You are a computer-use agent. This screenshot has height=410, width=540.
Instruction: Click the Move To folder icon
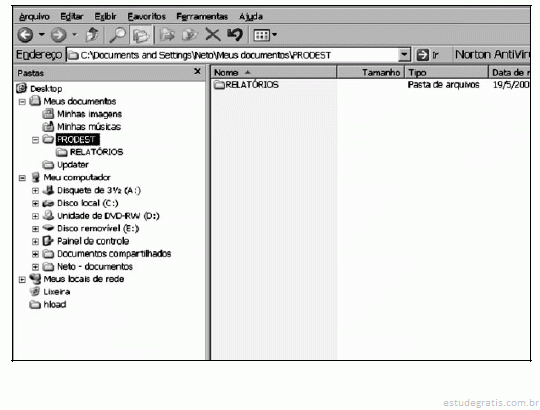pyautogui.click(x=168, y=35)
